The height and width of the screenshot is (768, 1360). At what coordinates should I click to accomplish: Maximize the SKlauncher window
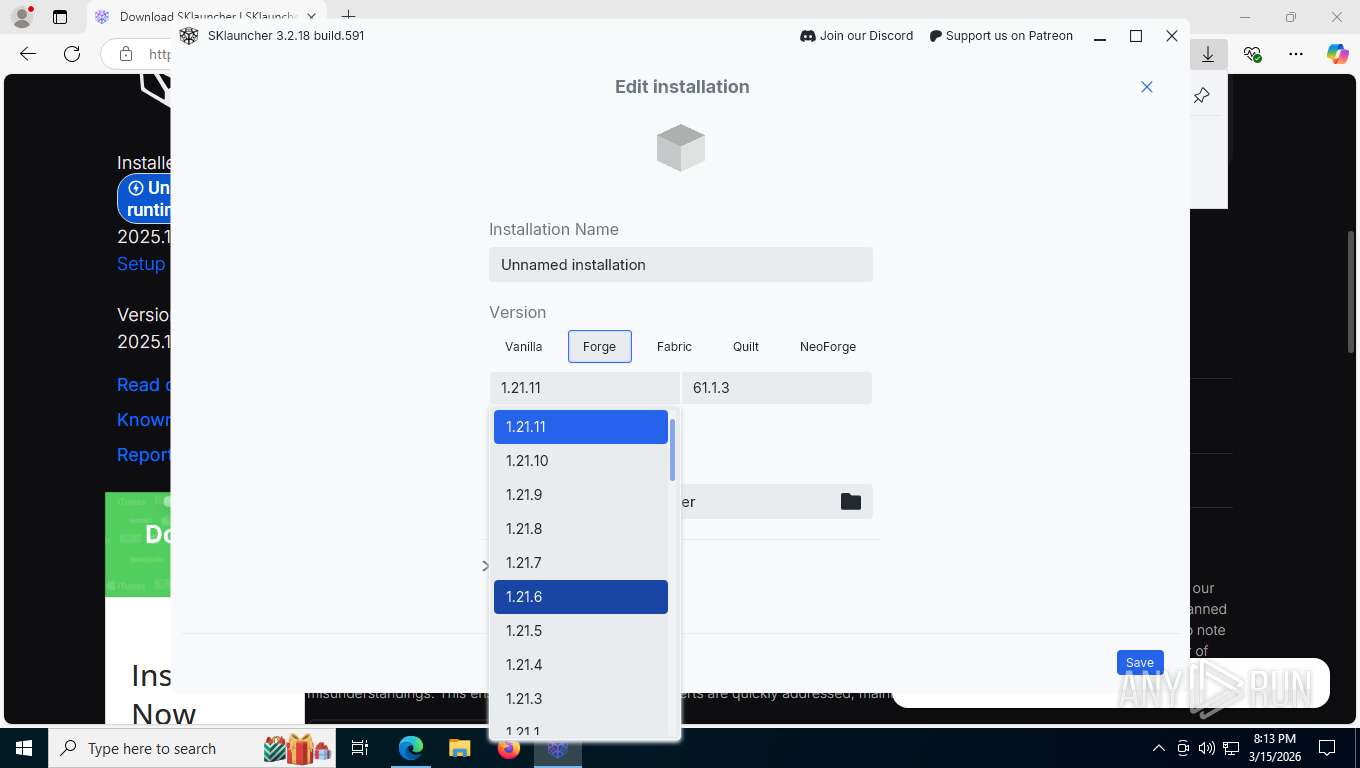[x=1136, y=36]
